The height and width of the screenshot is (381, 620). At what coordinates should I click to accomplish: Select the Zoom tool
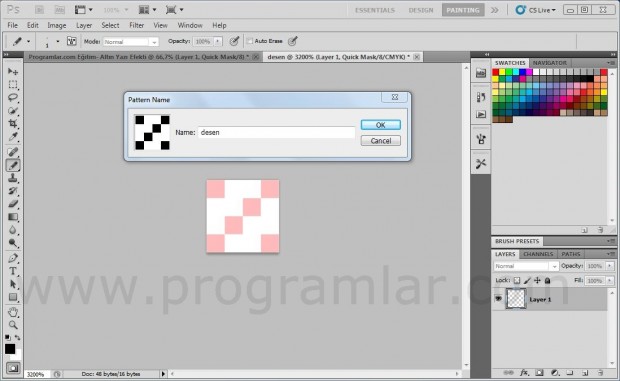click(13, 325)
